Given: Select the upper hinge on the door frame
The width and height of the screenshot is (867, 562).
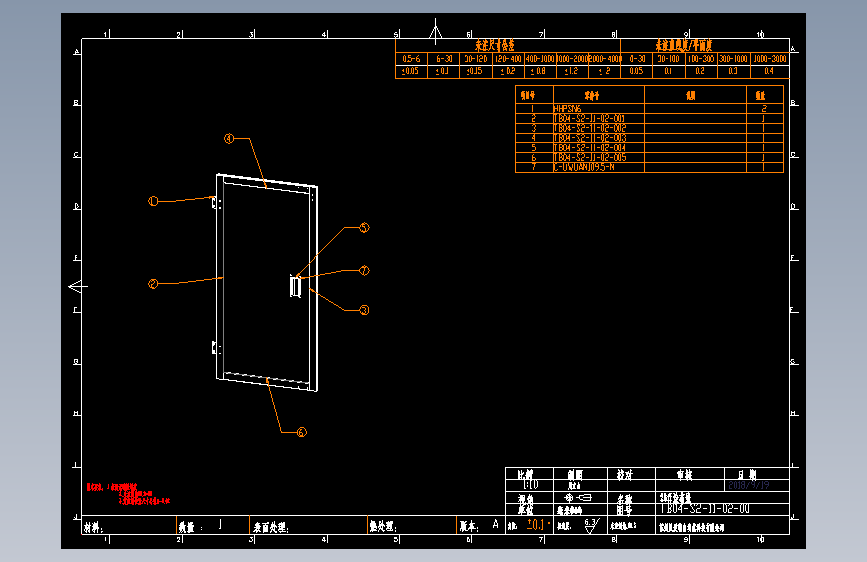Looking at the screenshot, I should pos(216,203).
